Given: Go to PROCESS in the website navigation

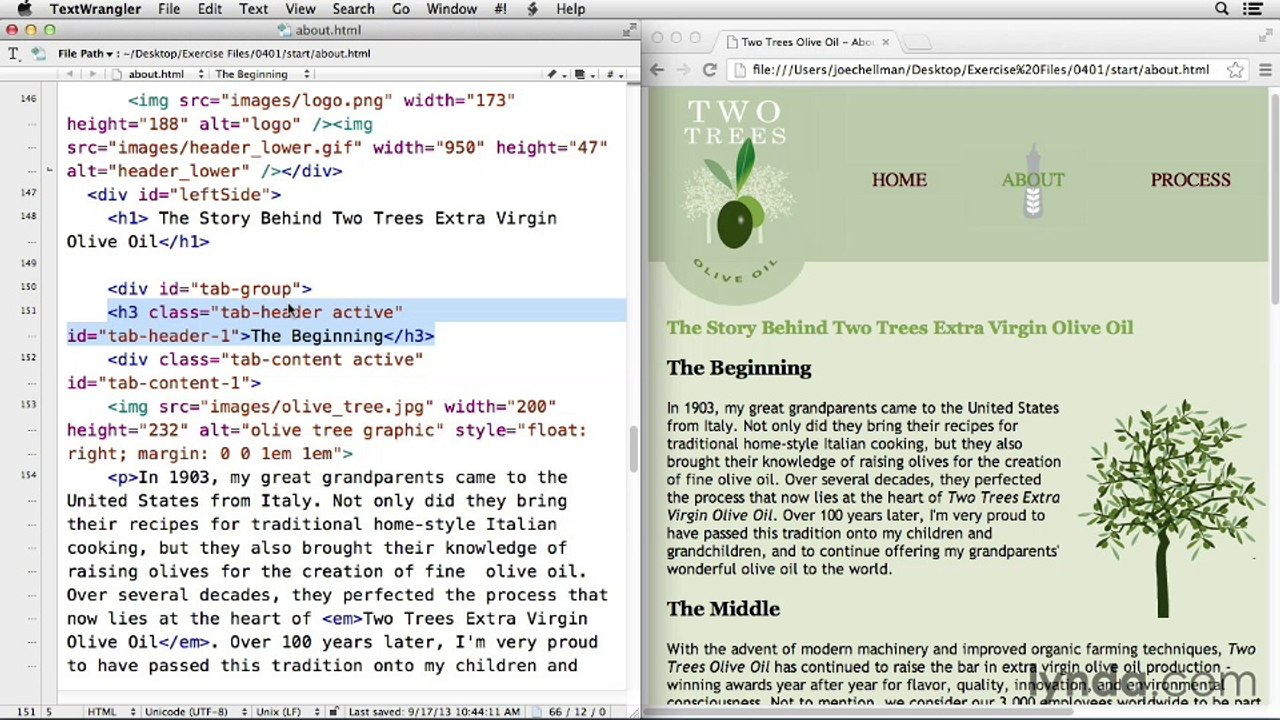Looking at the screenshot, I should pos(1190,180).
